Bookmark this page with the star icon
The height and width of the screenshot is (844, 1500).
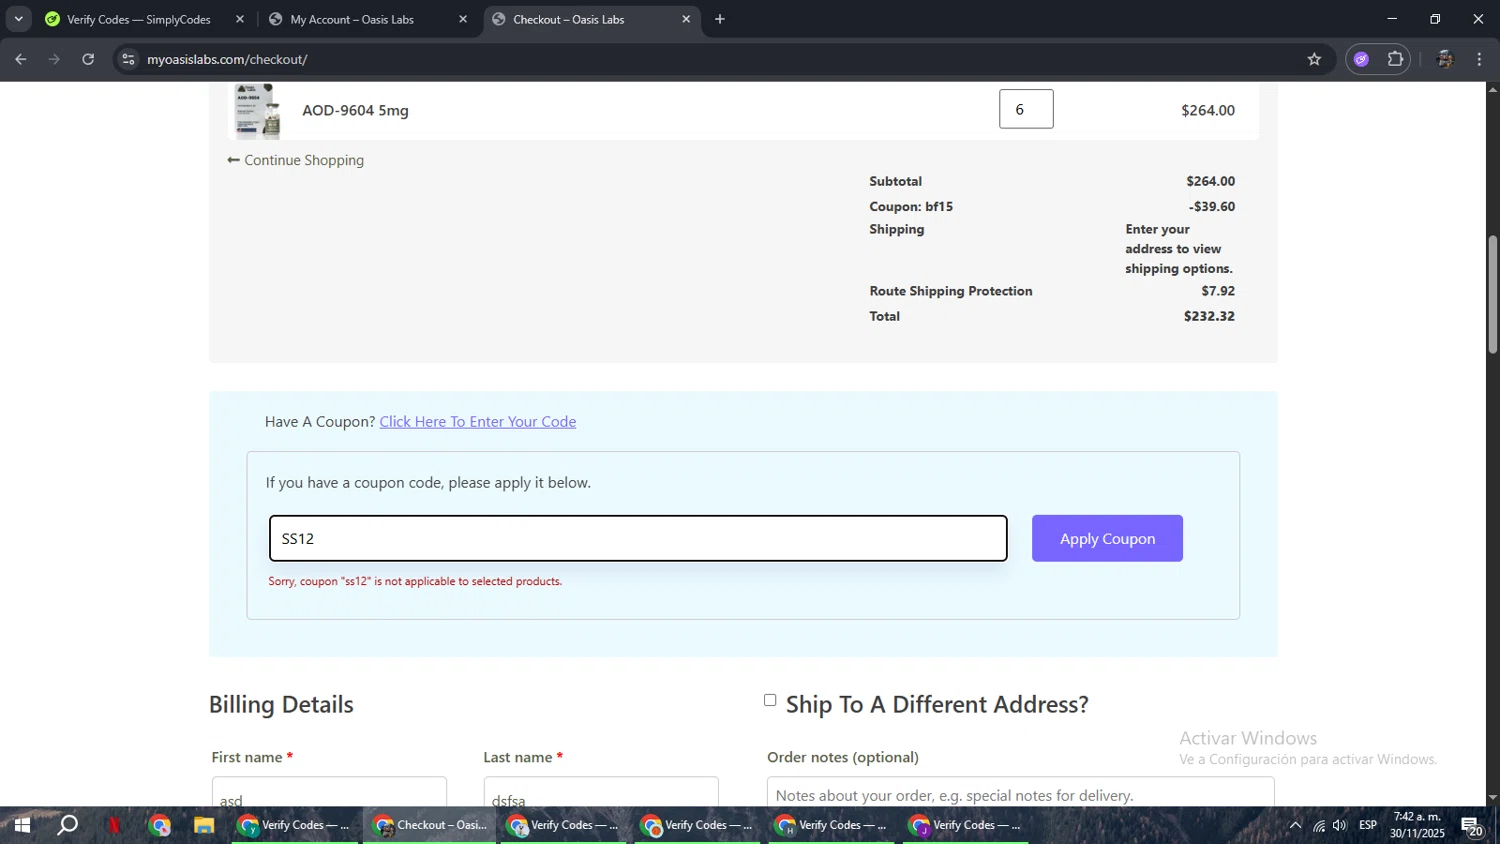(1314, 59)
